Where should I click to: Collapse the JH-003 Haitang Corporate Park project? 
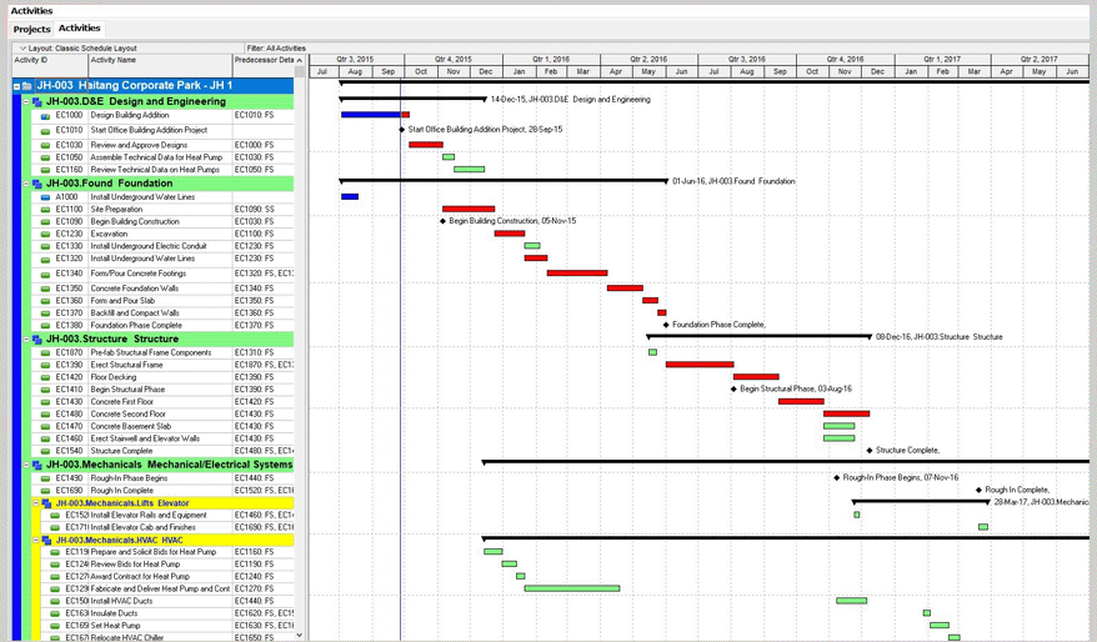click(x=17, y=86)
